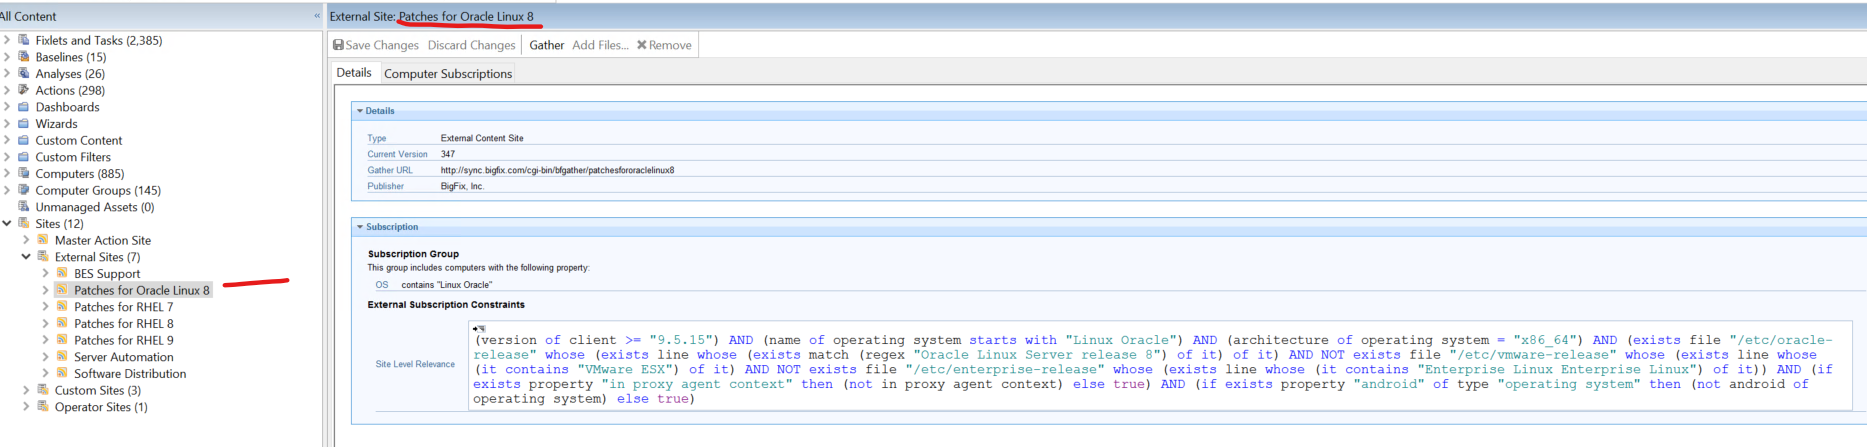1867x447 pixels.
Task: Expand the Patches for RHEL 7 node
Action: [45, 307]
